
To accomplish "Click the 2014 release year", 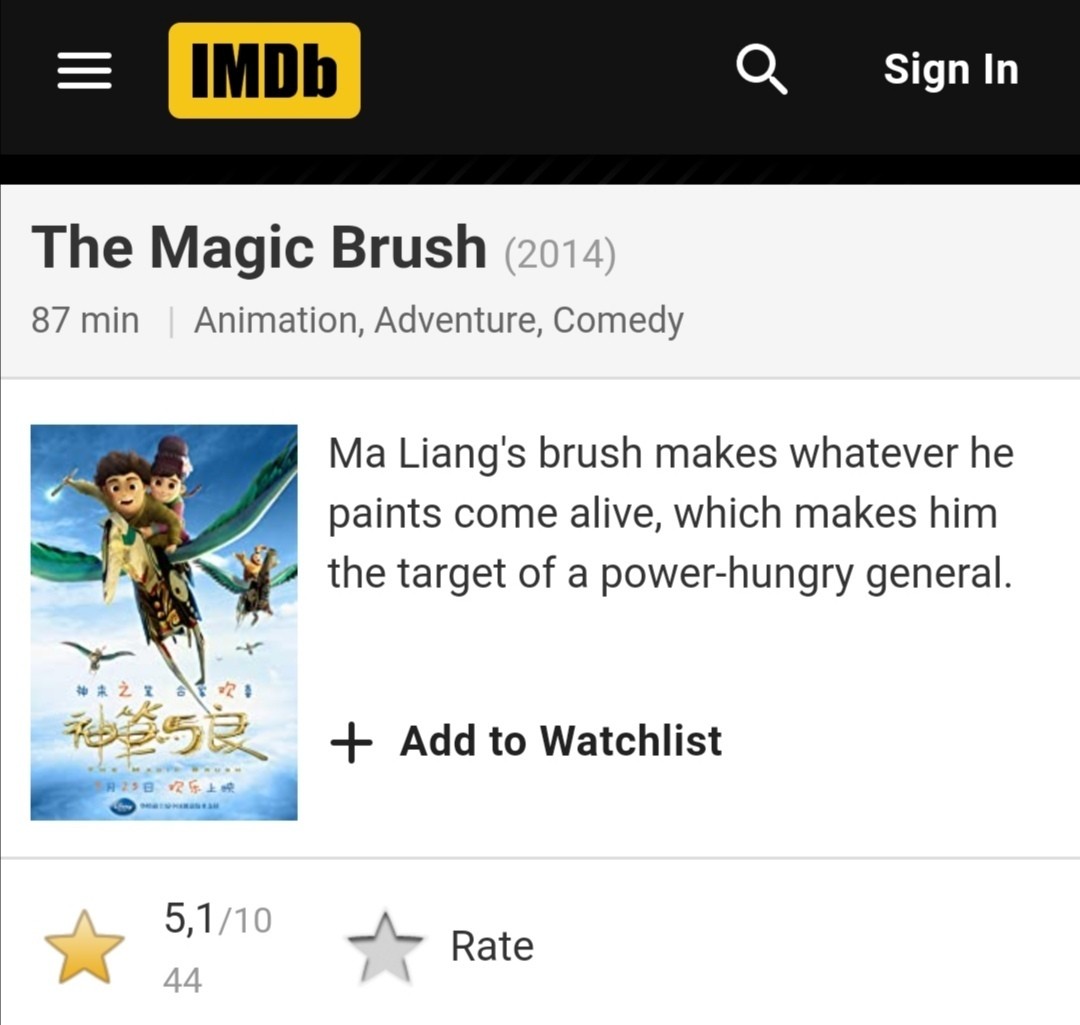I will click(x=560, y=254).
